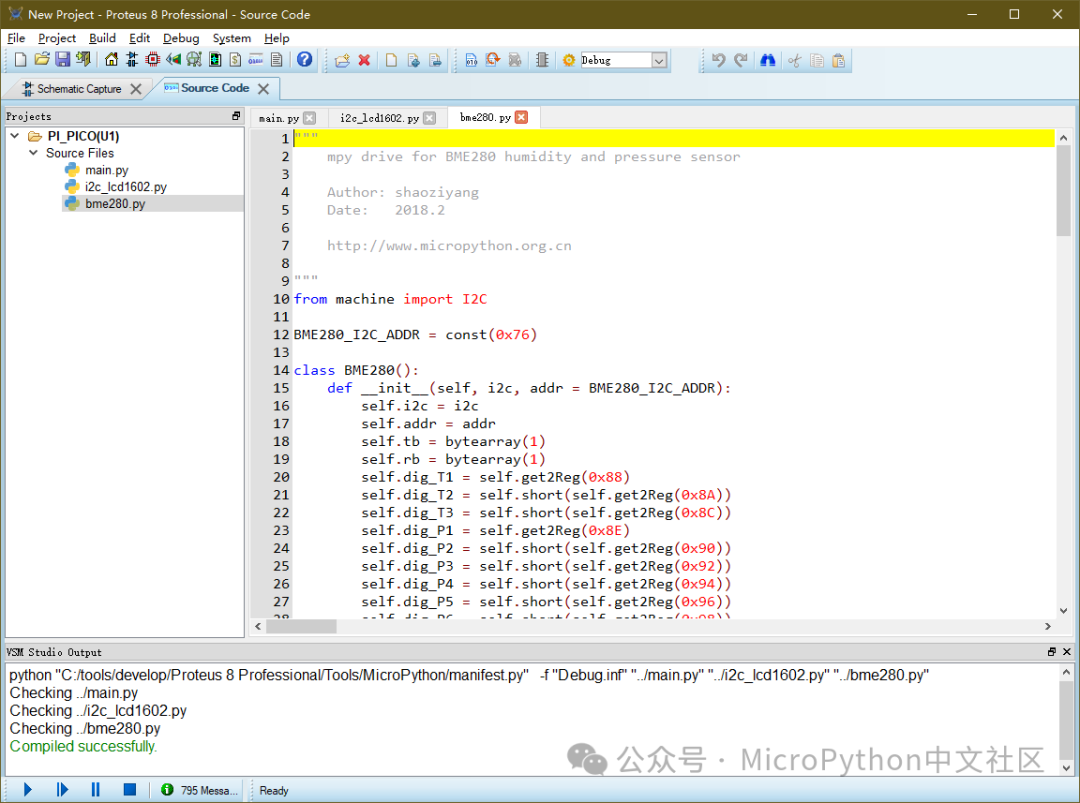Open the 795 Messages log
1080x803 pixels.
(200, 790)
